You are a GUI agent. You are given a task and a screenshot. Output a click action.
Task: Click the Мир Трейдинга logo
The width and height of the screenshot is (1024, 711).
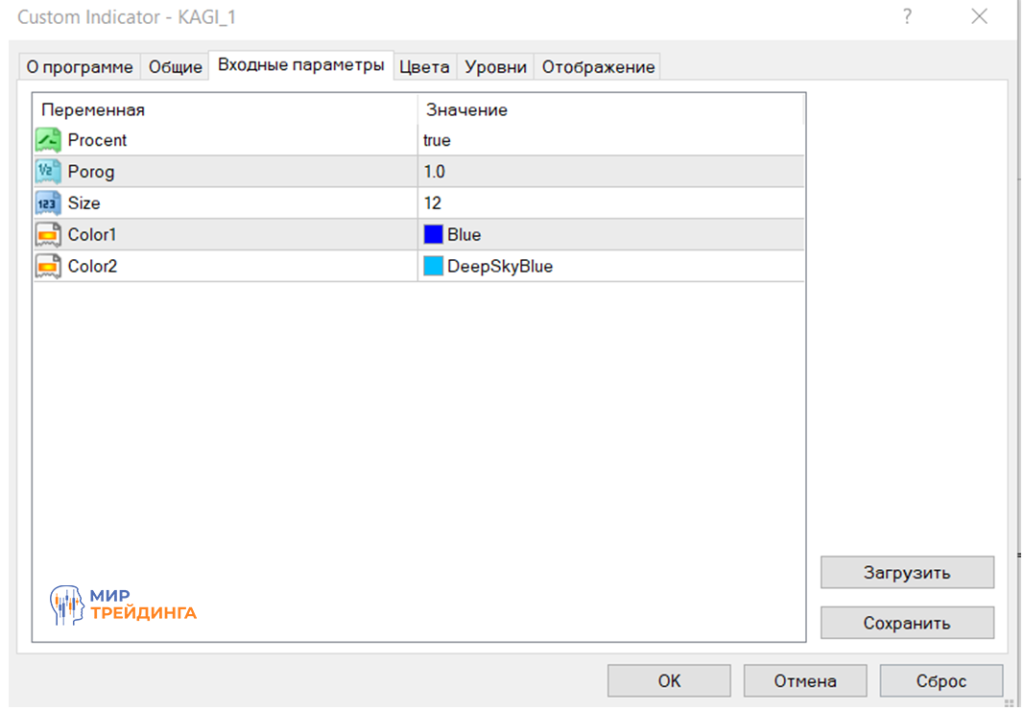(123, 604)
